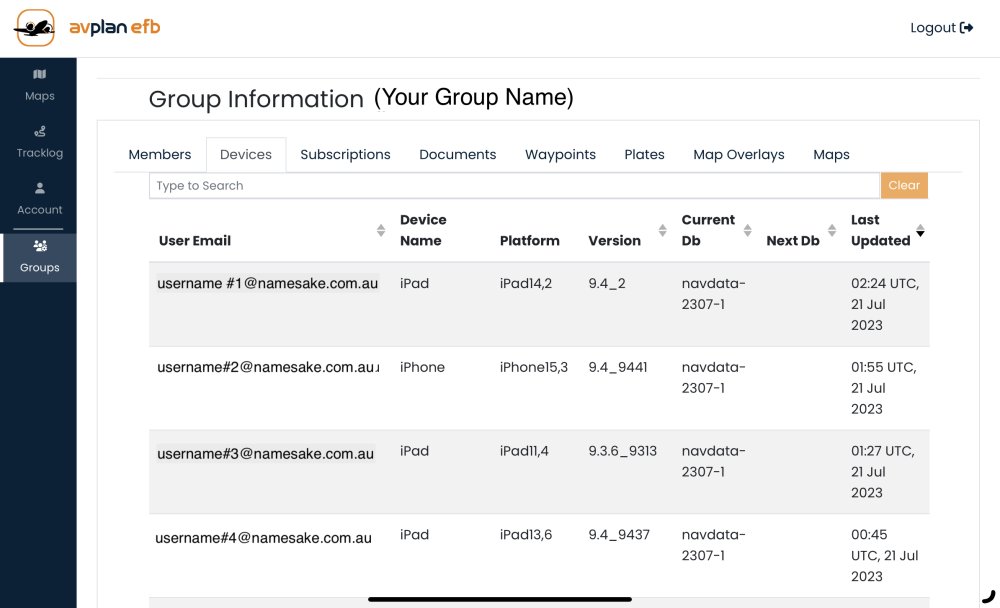Open the Subscriptions tab
This screenshot has width=1000, height=608.
(345, 155)
